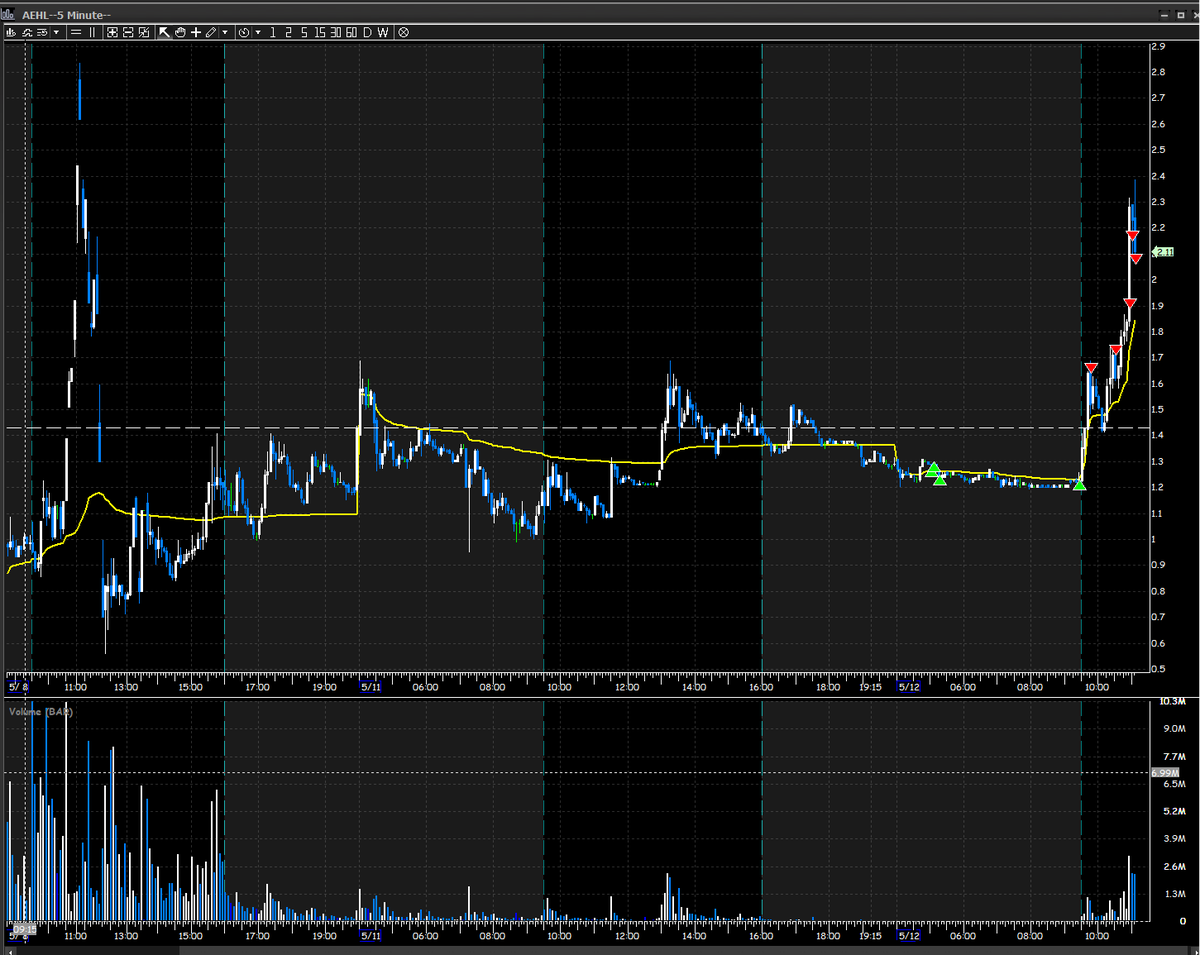Click the 19:15 time label on price chart axis
The height and width of the screenshot is (955, 1200).
pyautogui.click(x=870, y=687)
